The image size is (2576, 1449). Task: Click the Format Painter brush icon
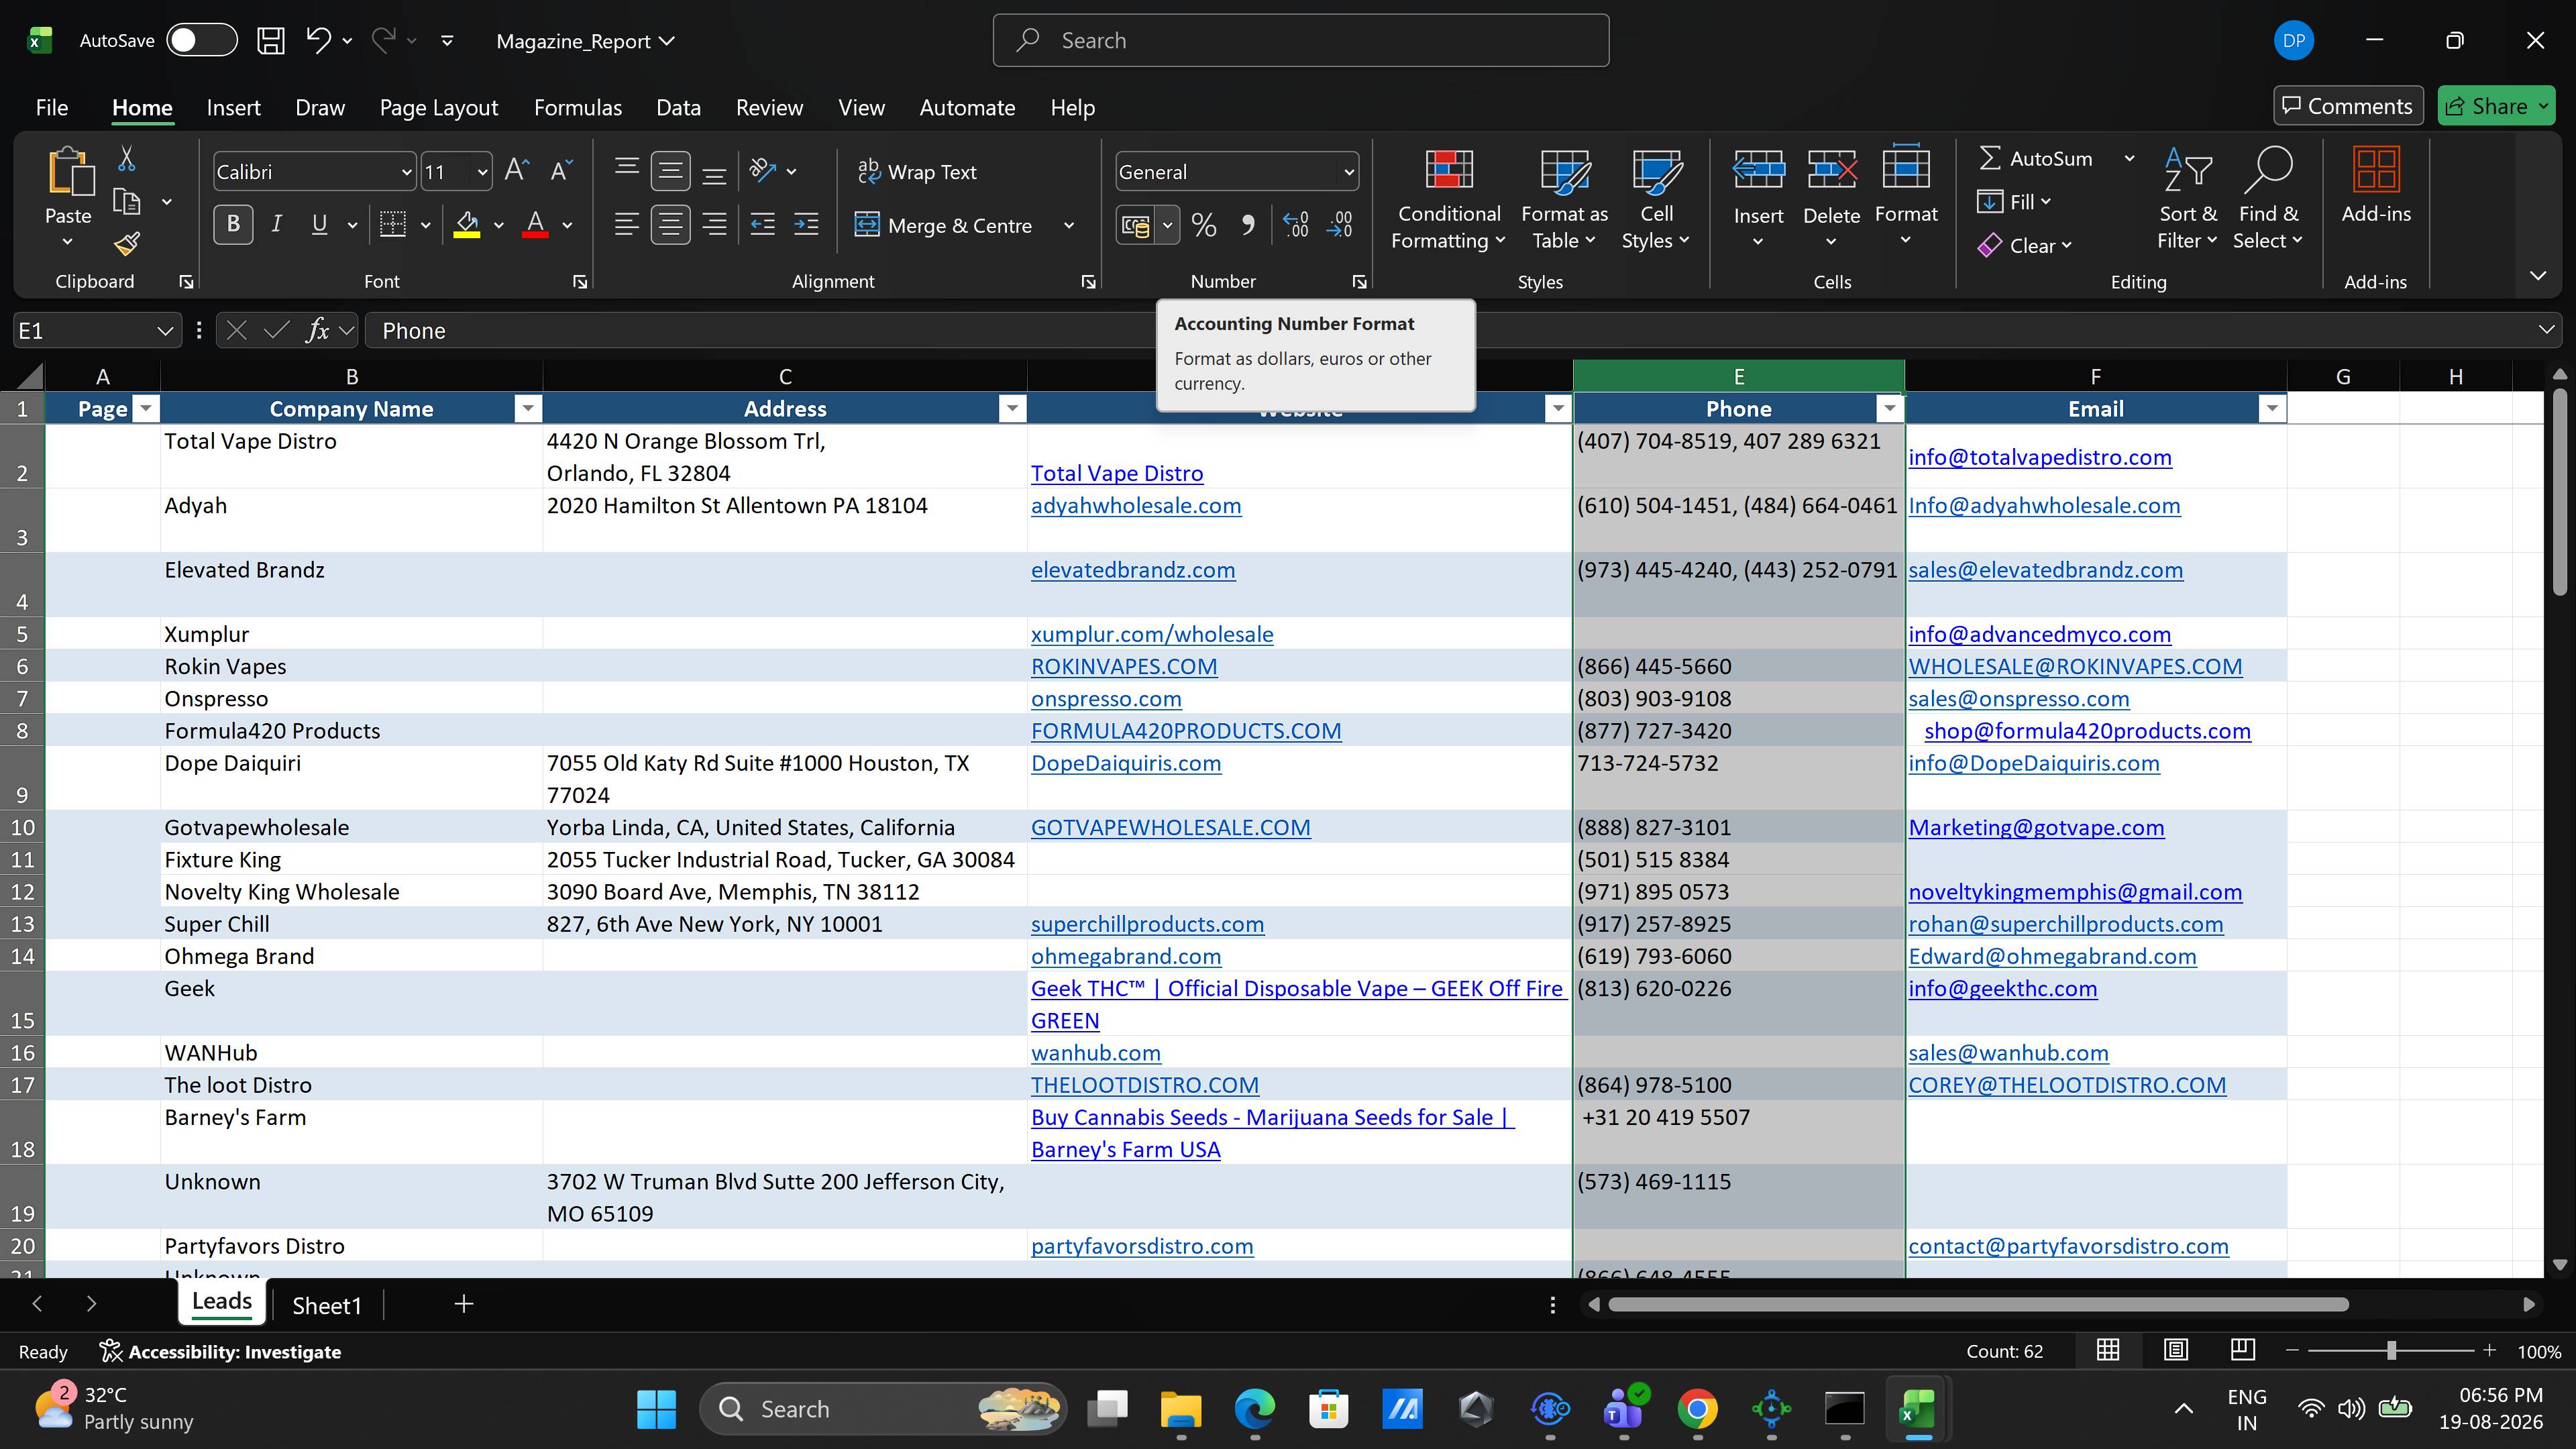pyautogui.click(x=127, y=244)
